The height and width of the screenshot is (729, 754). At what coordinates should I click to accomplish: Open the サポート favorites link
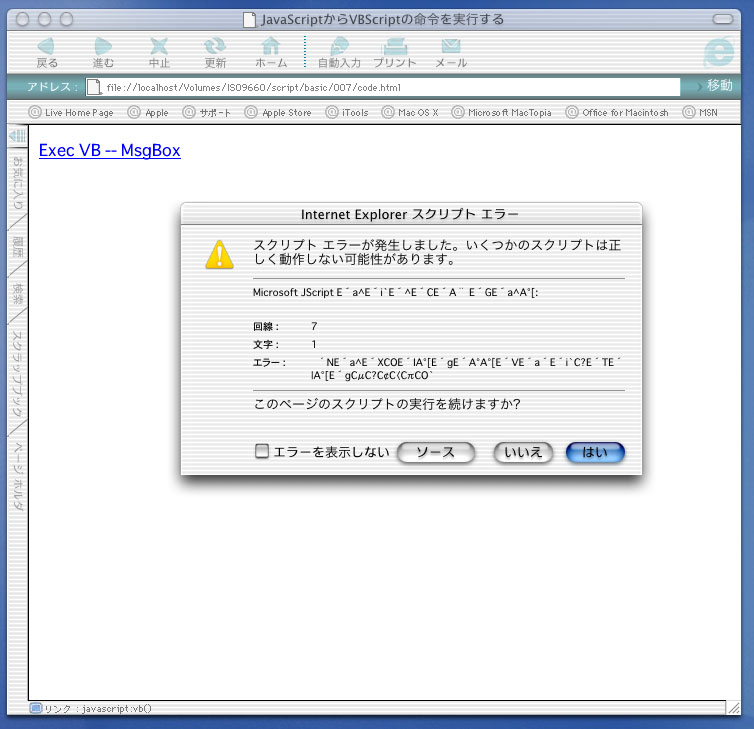point(207,113)
